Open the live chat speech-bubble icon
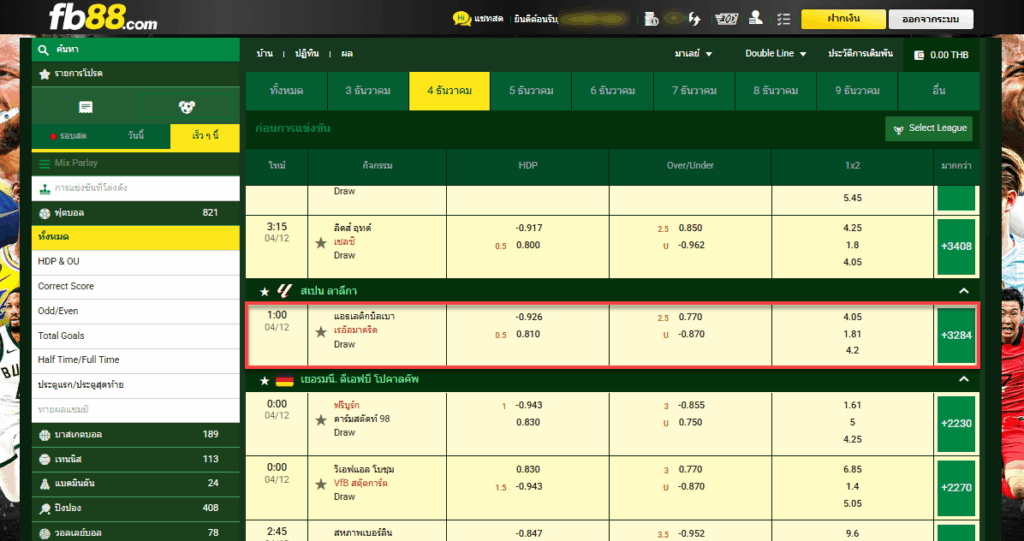The height and width of the screenshot is (541, 1024). pyautogui.click(x=462, y=19)
